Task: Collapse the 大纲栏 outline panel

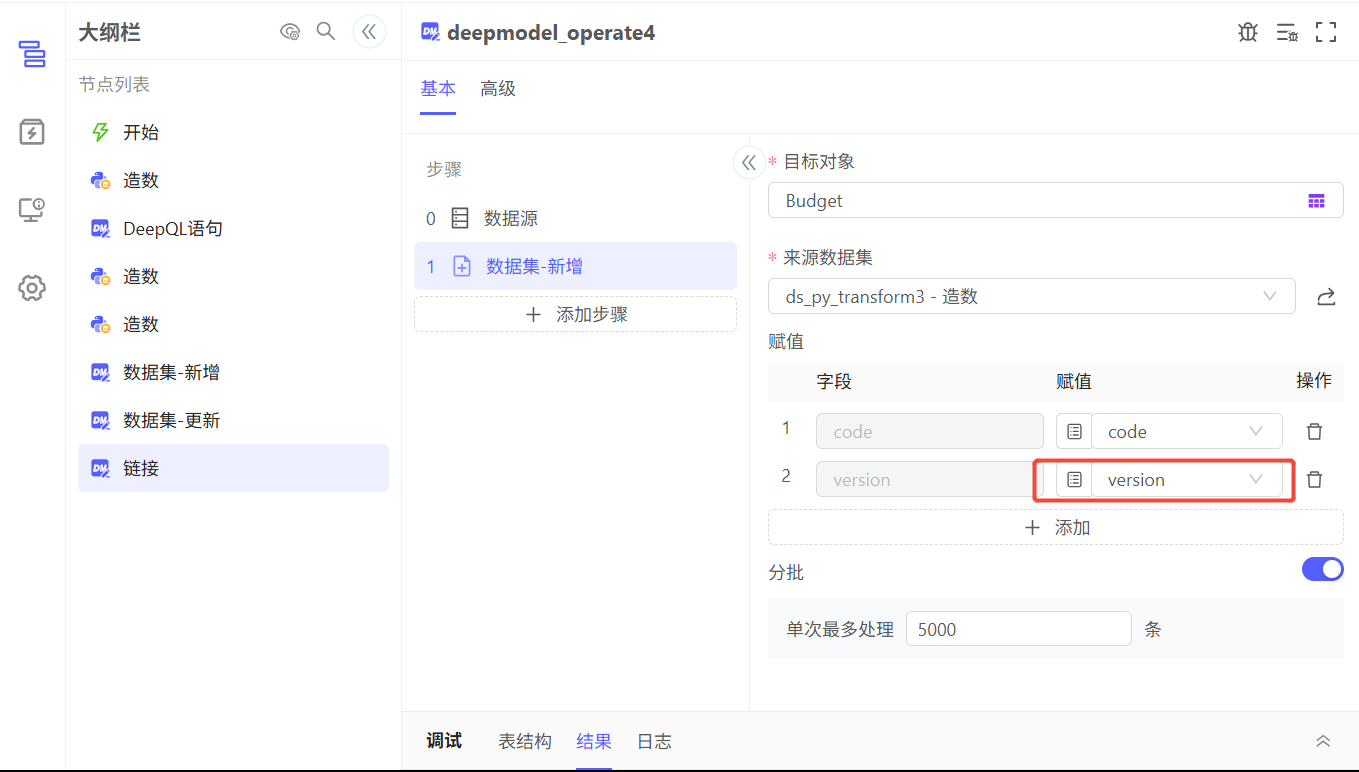Action: point(369,32)
